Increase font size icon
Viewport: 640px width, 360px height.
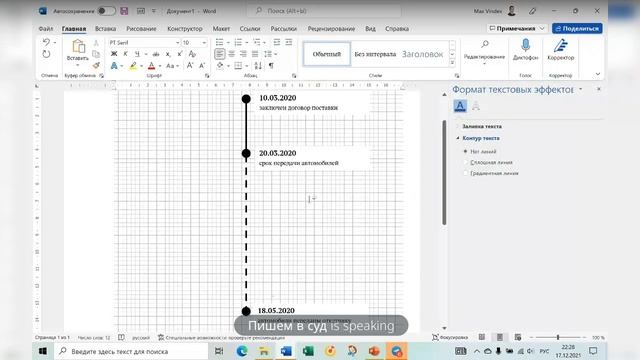point(190,65)
